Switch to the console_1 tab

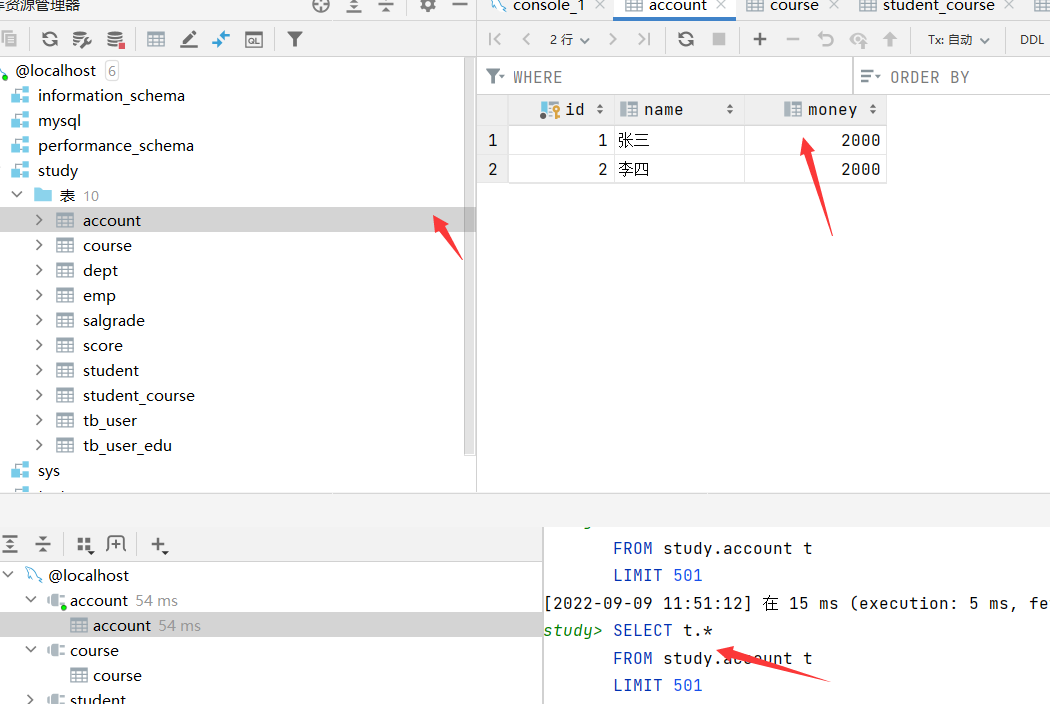click(x=548, y=6)
